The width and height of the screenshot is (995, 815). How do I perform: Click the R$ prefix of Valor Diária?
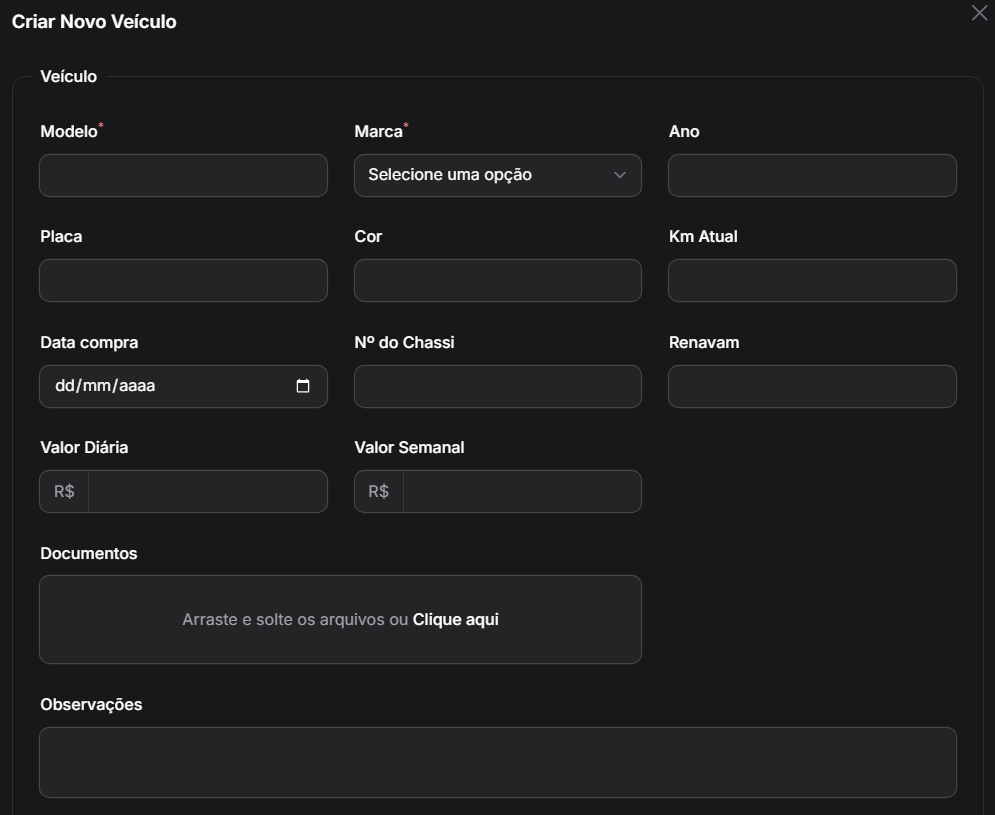(64, 491)
